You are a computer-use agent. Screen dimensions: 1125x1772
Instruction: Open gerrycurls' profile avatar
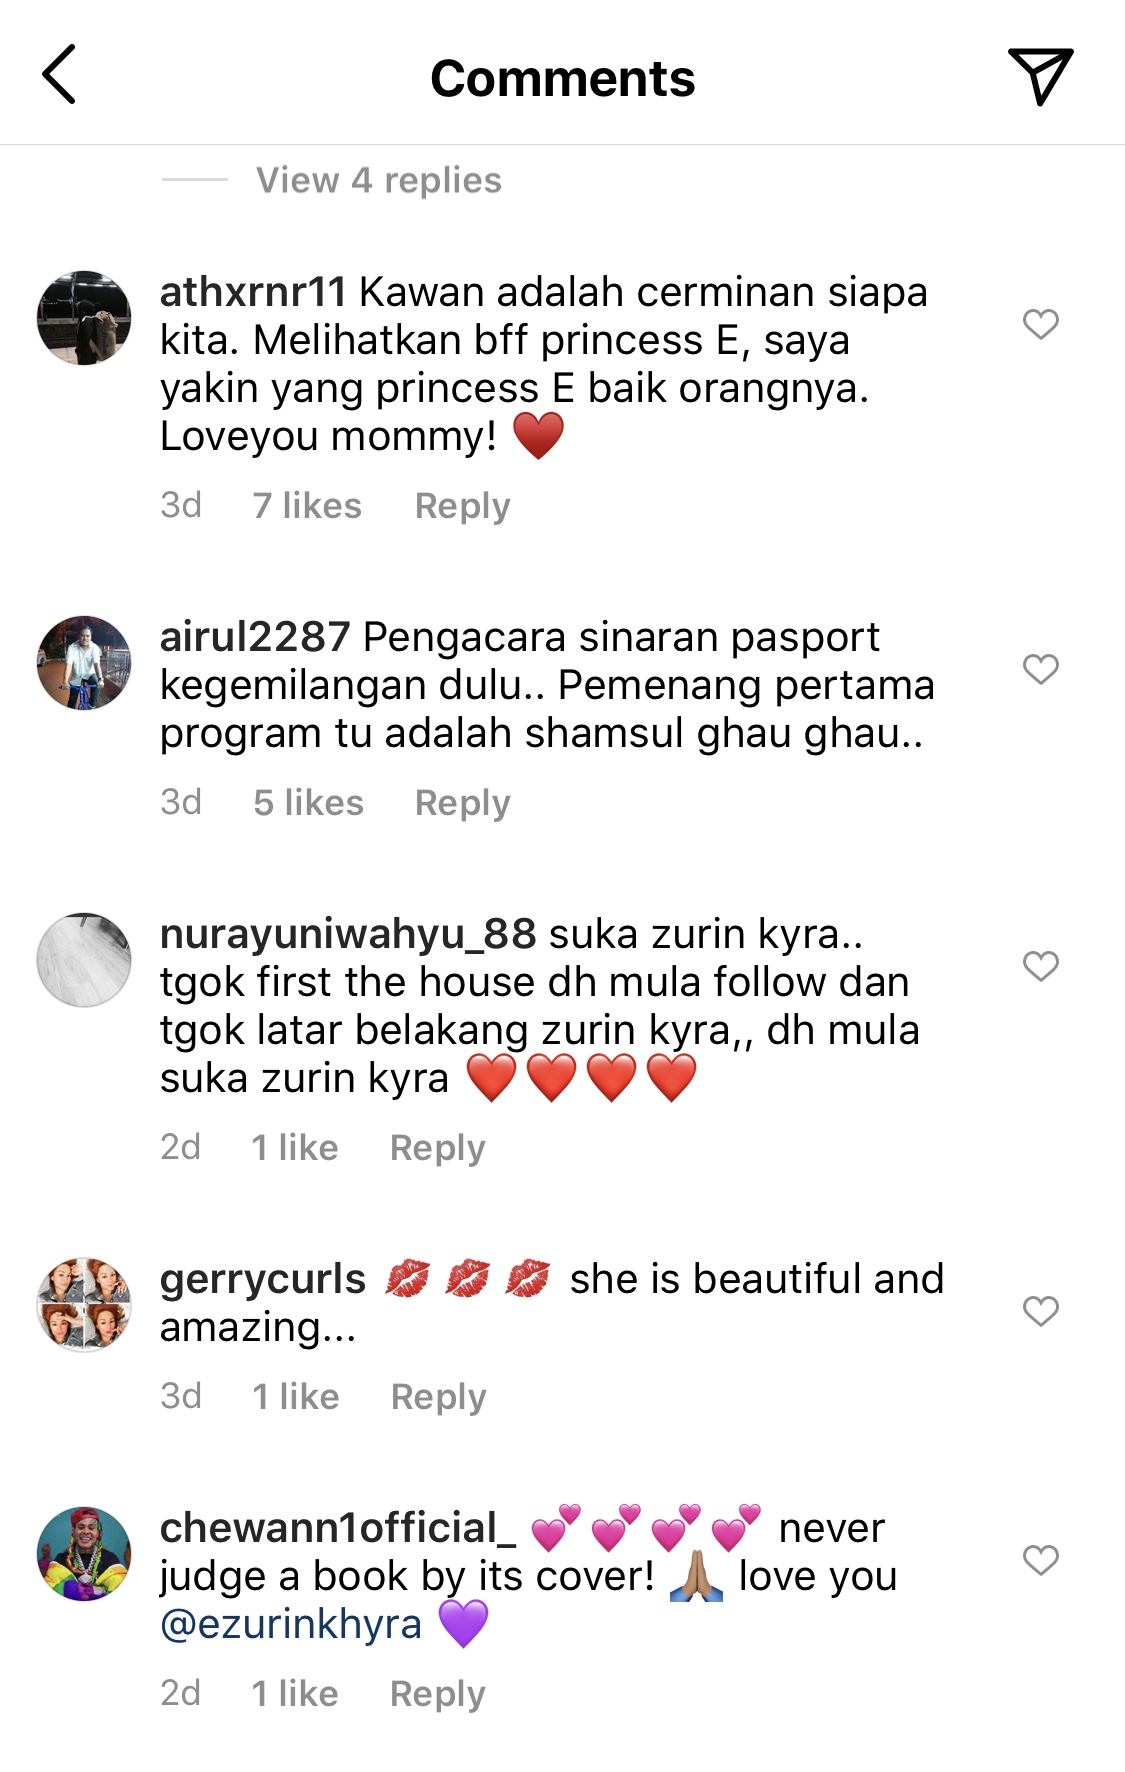[84, 1304]
